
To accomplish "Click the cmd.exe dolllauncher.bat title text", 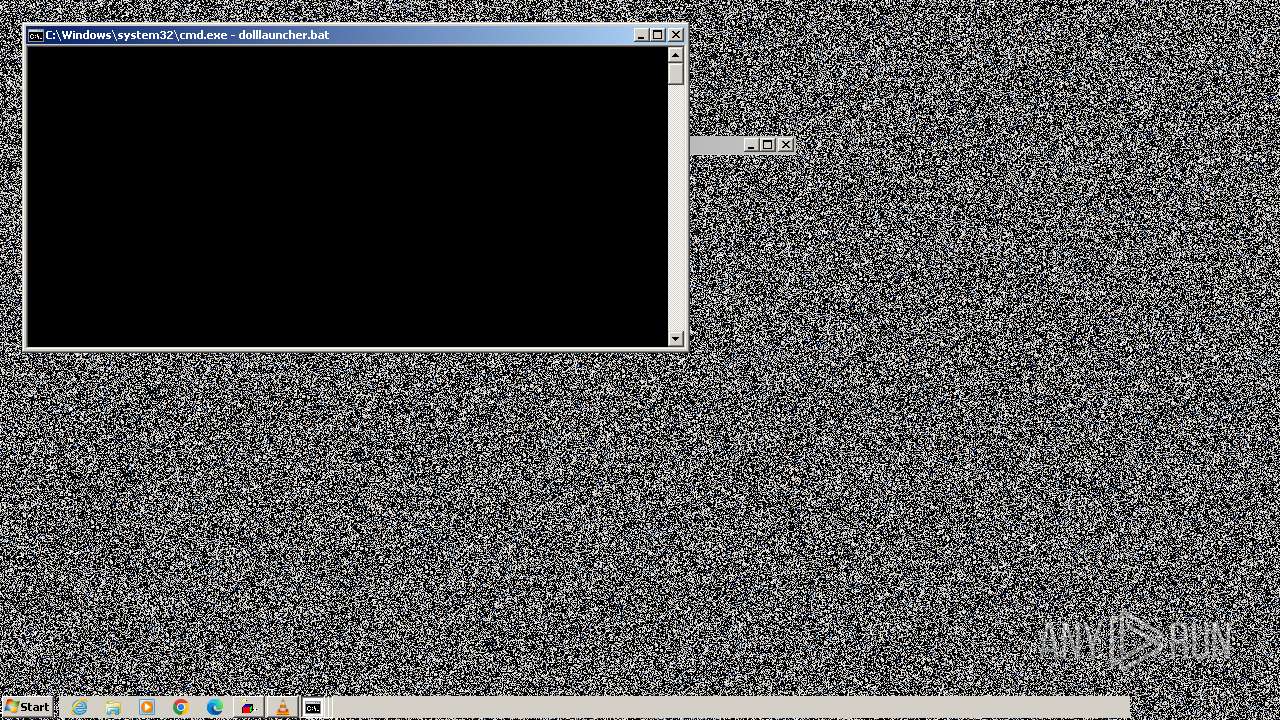I will (x=187, y=35).
